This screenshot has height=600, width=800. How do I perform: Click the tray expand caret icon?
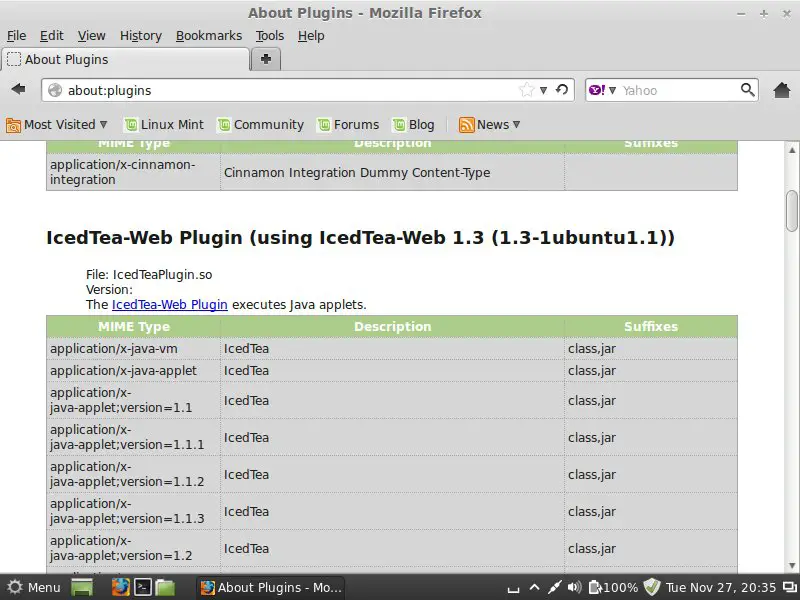(534, 587)
